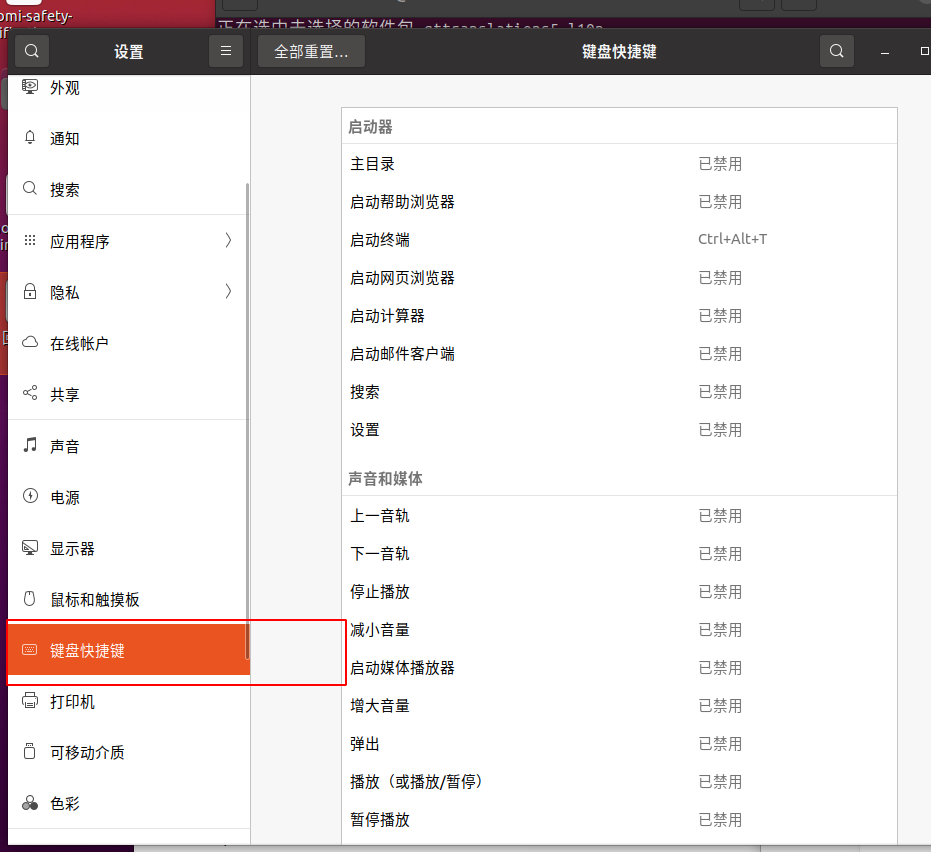Open the 打印机 settings page

[x=128, y=701]
